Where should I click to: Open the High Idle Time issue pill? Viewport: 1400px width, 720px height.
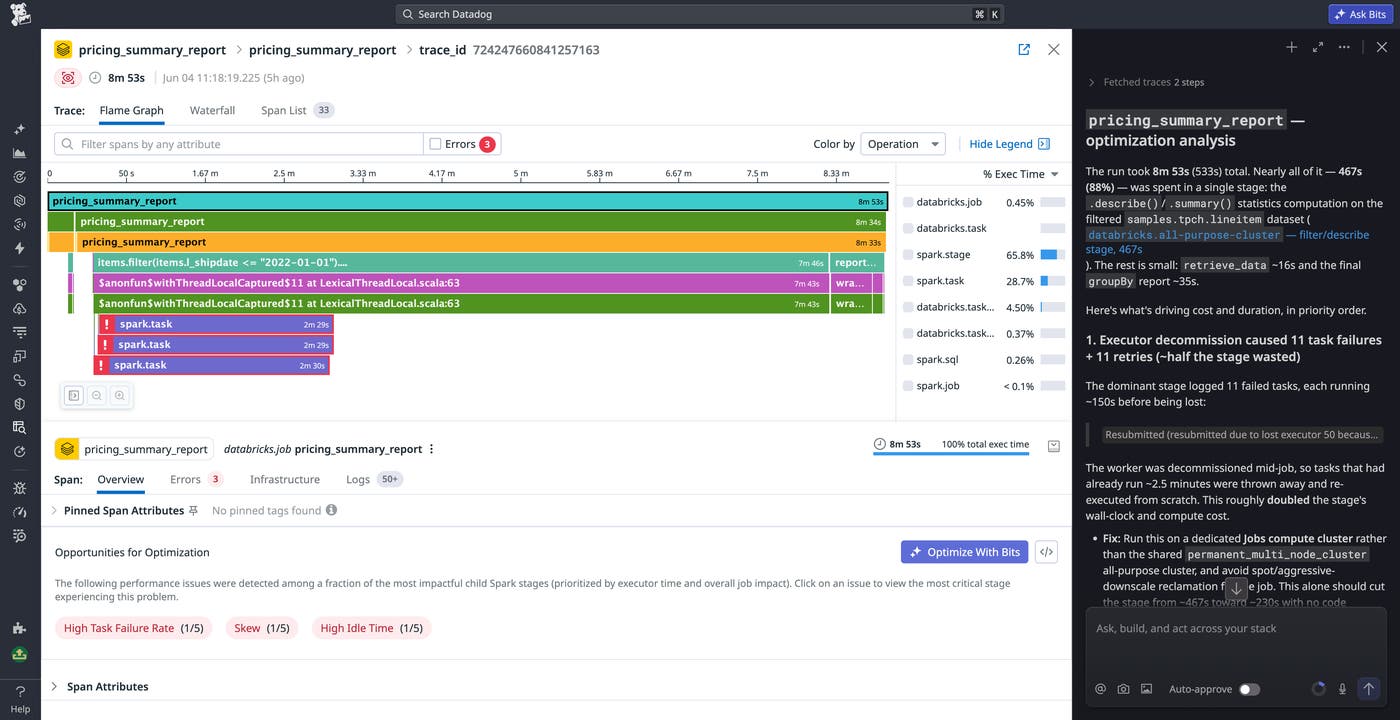(371, 628)
